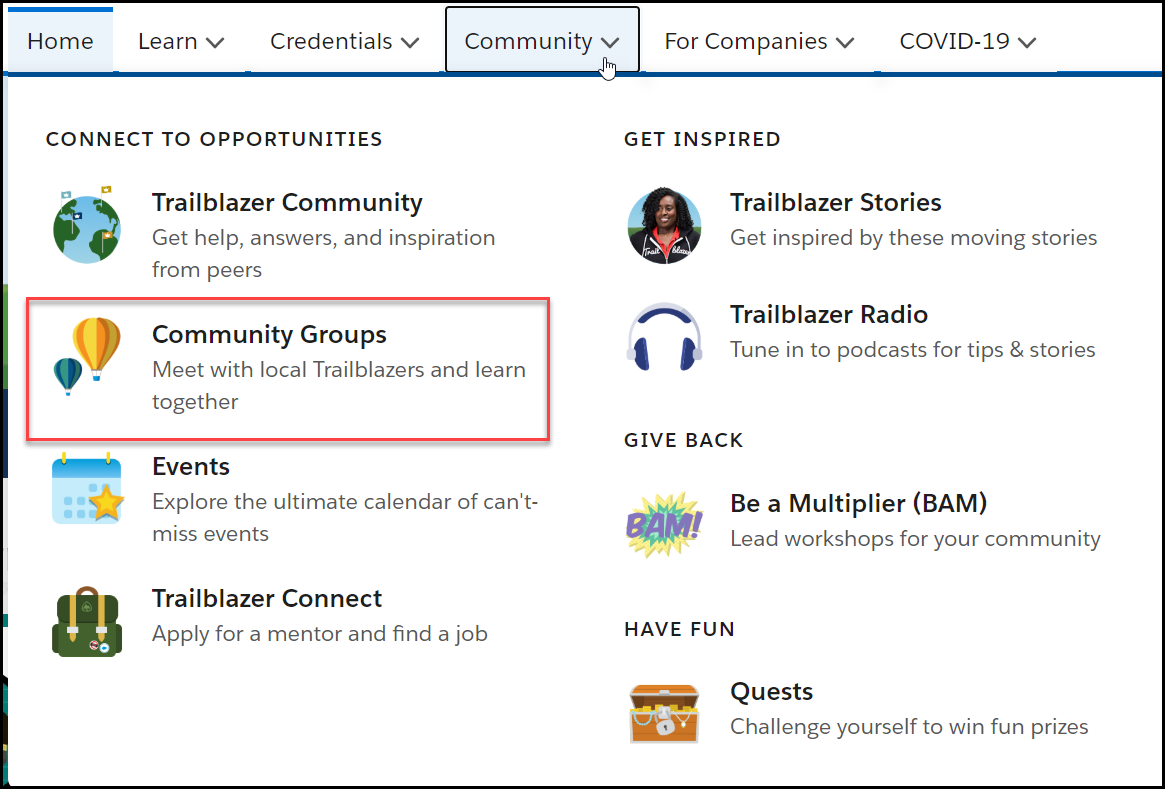Image resolution: width=1165 pixels, height=789 pixels.
Task: Click the Events calendar star icon
Action: click(x=87, y=488)
